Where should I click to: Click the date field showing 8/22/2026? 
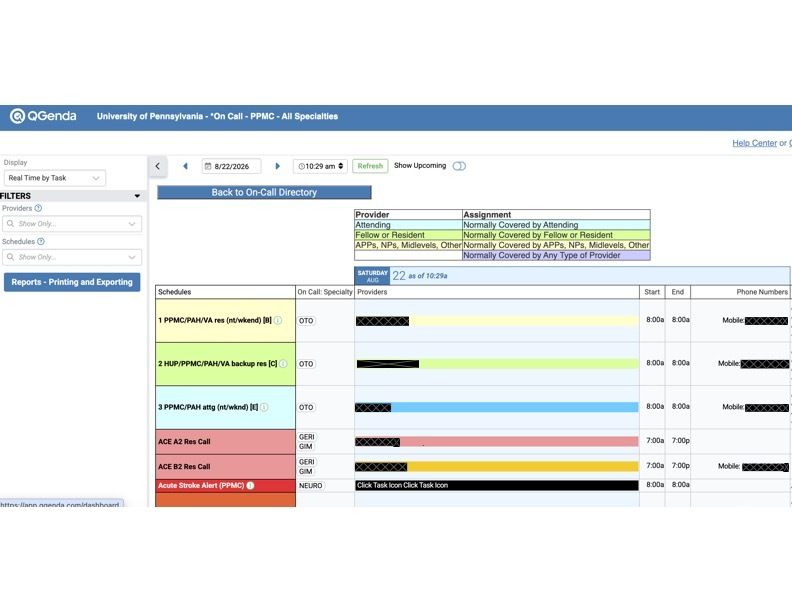tap(231, 166)
